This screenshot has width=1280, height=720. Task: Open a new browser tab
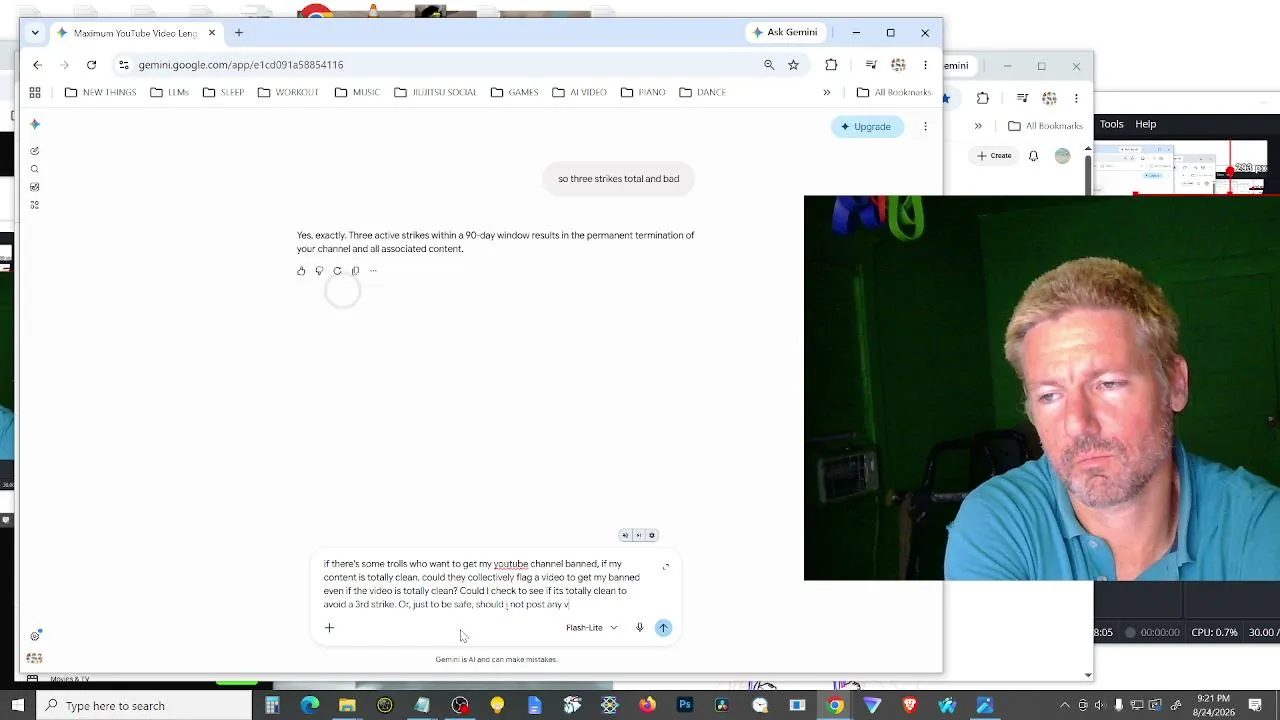239,33
